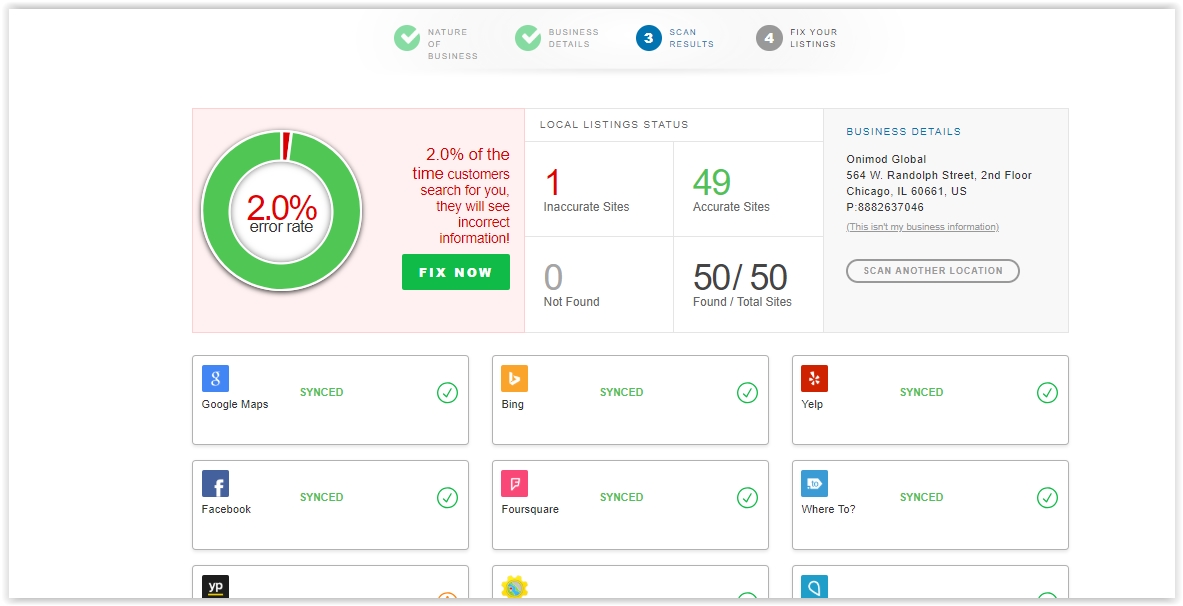Click the green Fix Now button
1183x606 pixels.
[x=456, y=272]
